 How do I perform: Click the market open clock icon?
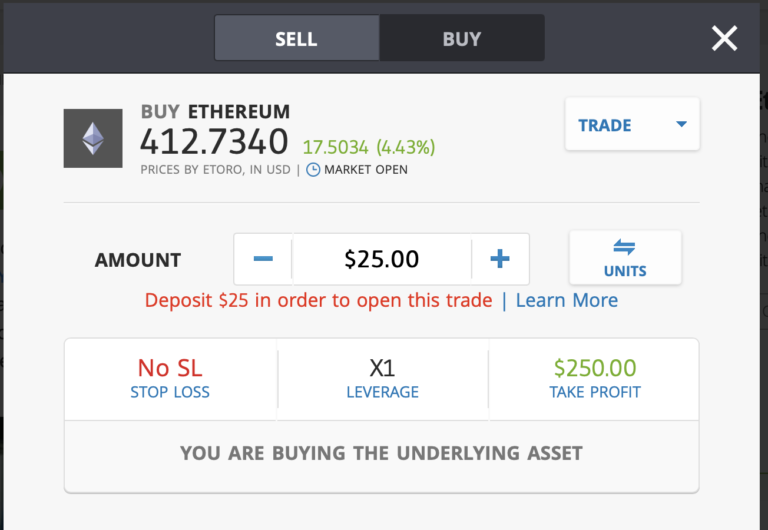point(313,170)
